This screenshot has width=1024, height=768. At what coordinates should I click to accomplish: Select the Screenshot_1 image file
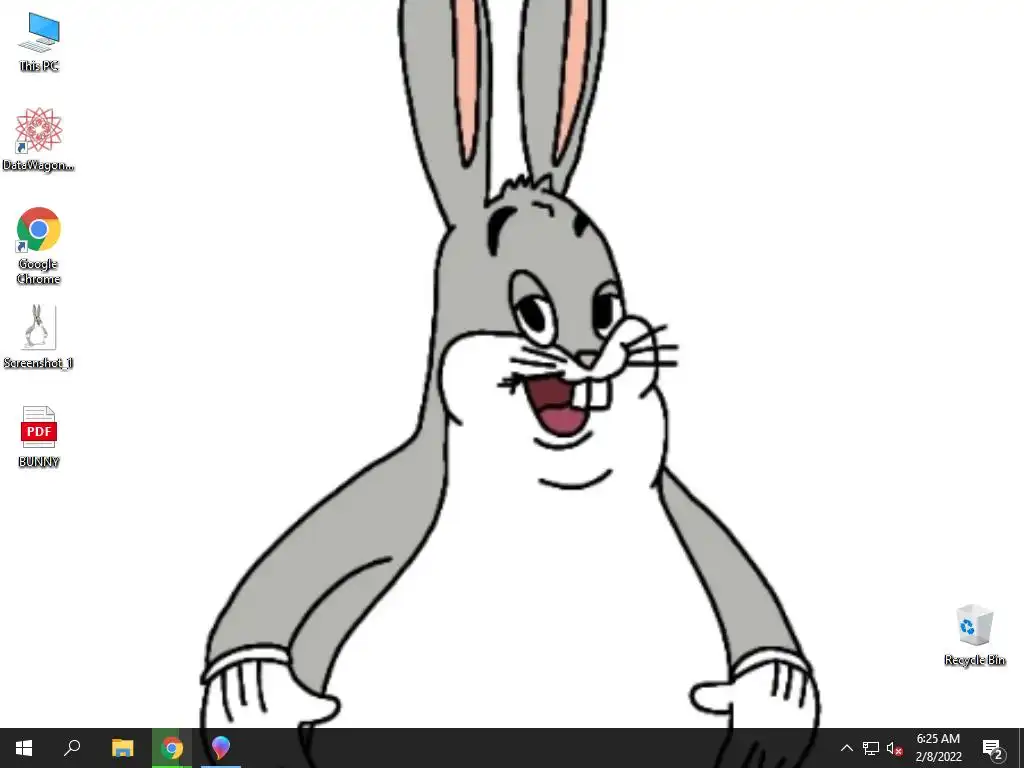39,337
